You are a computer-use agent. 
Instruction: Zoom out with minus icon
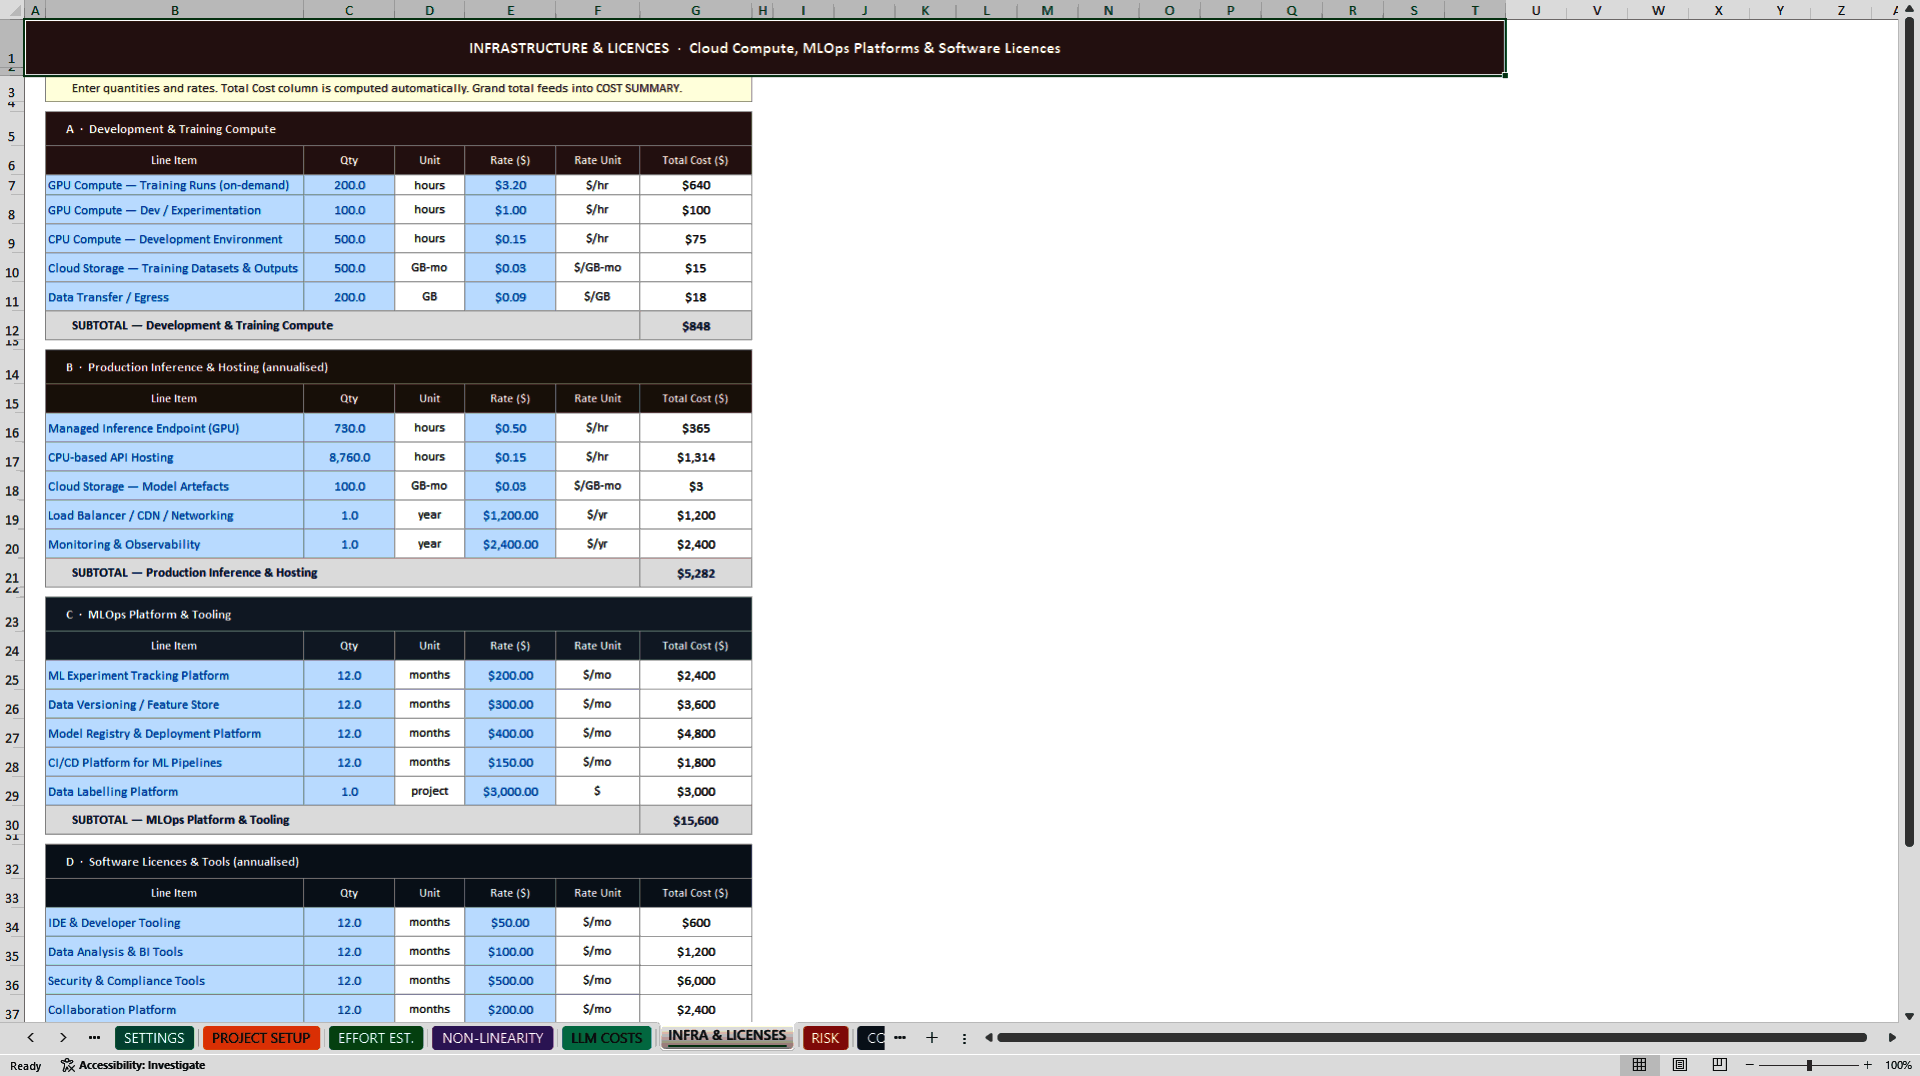(x=1750, y=1065)
